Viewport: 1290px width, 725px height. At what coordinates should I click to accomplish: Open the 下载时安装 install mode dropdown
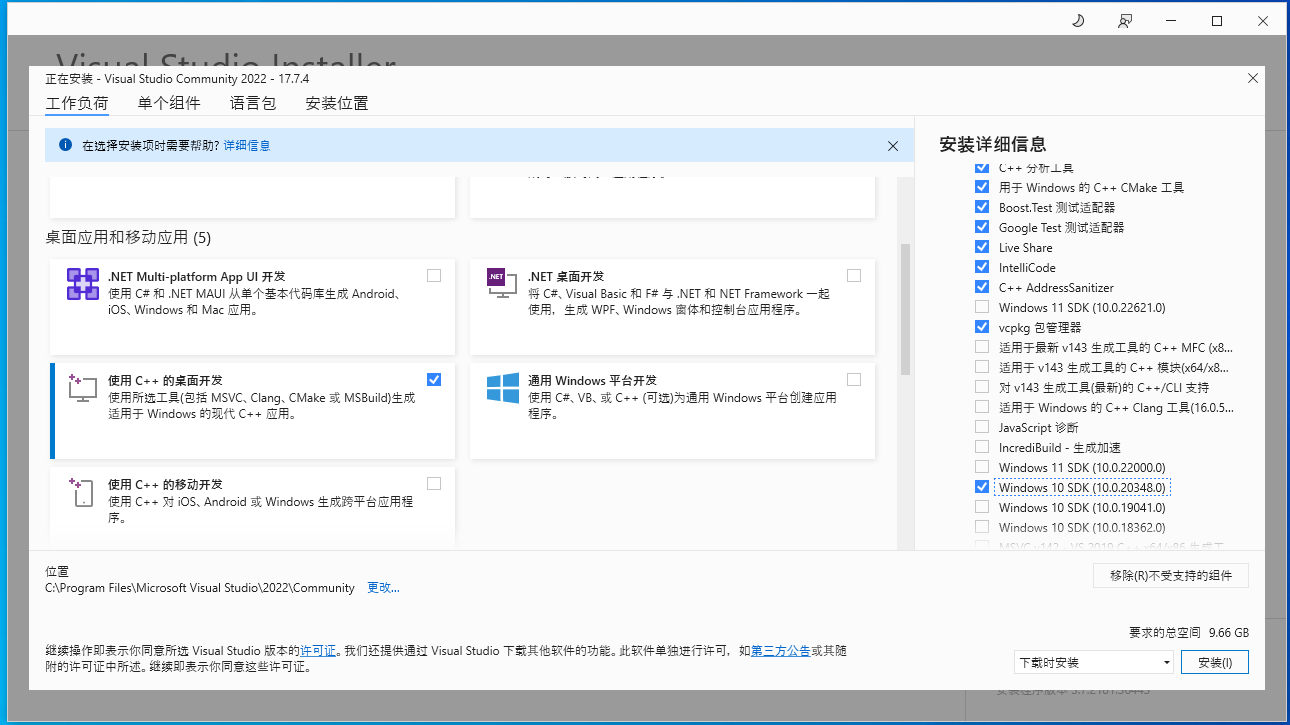pyautogui.click(x=1093, y=662)
